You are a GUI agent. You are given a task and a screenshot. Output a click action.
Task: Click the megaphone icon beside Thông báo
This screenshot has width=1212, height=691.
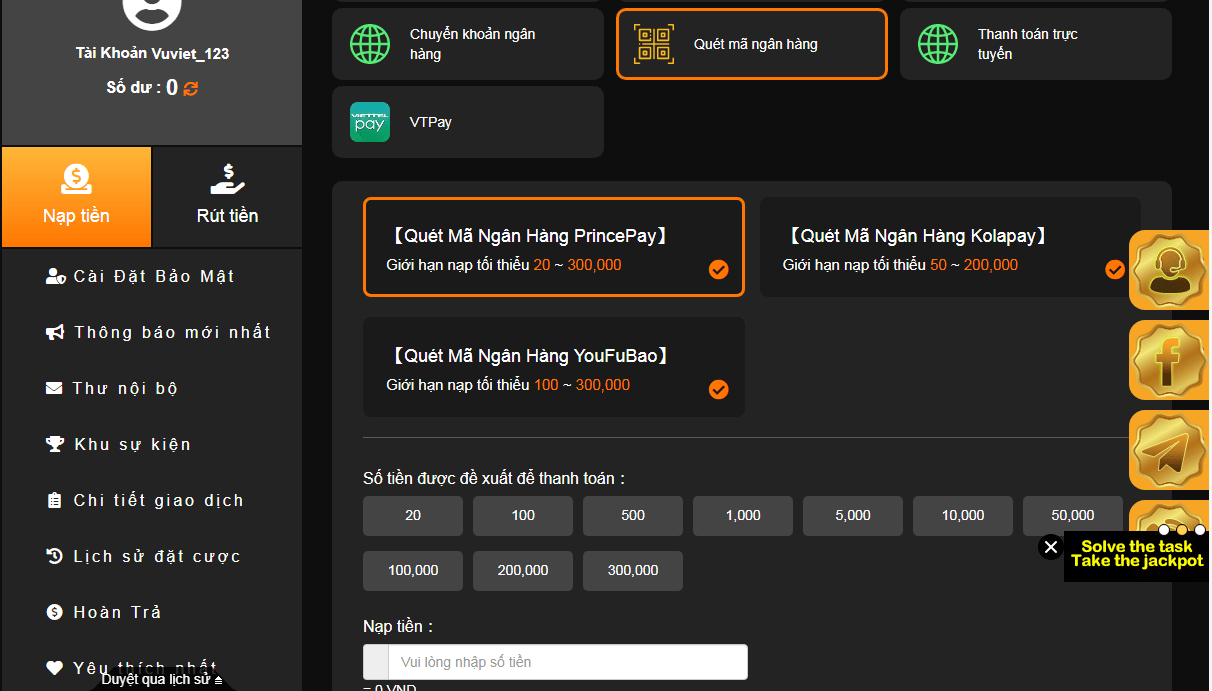[x=55, y=332]
